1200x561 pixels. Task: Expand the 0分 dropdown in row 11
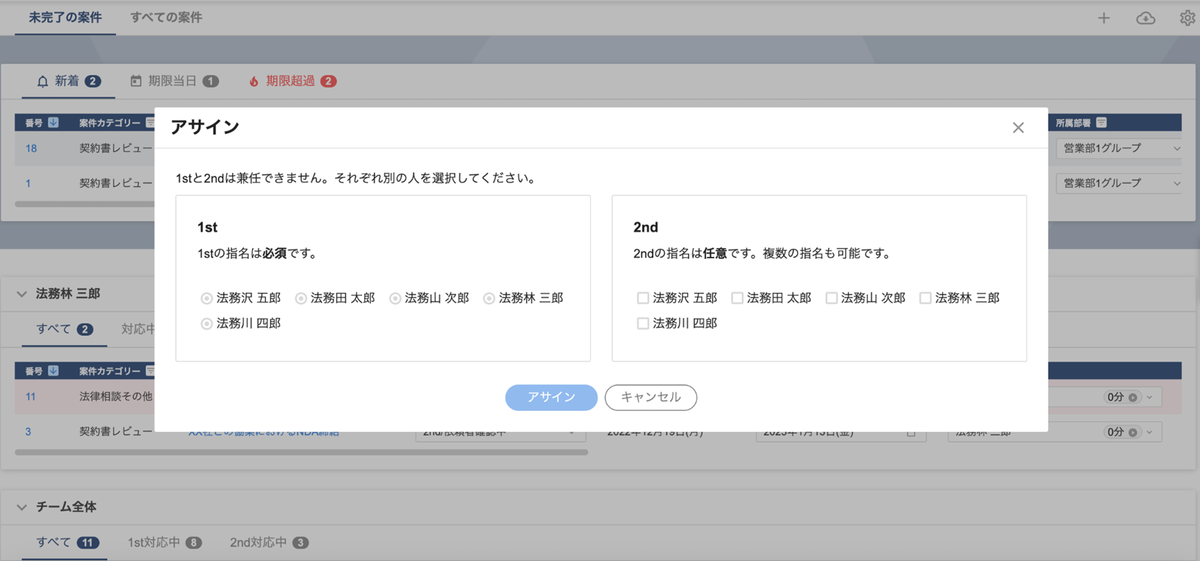tap(1150, 397)
